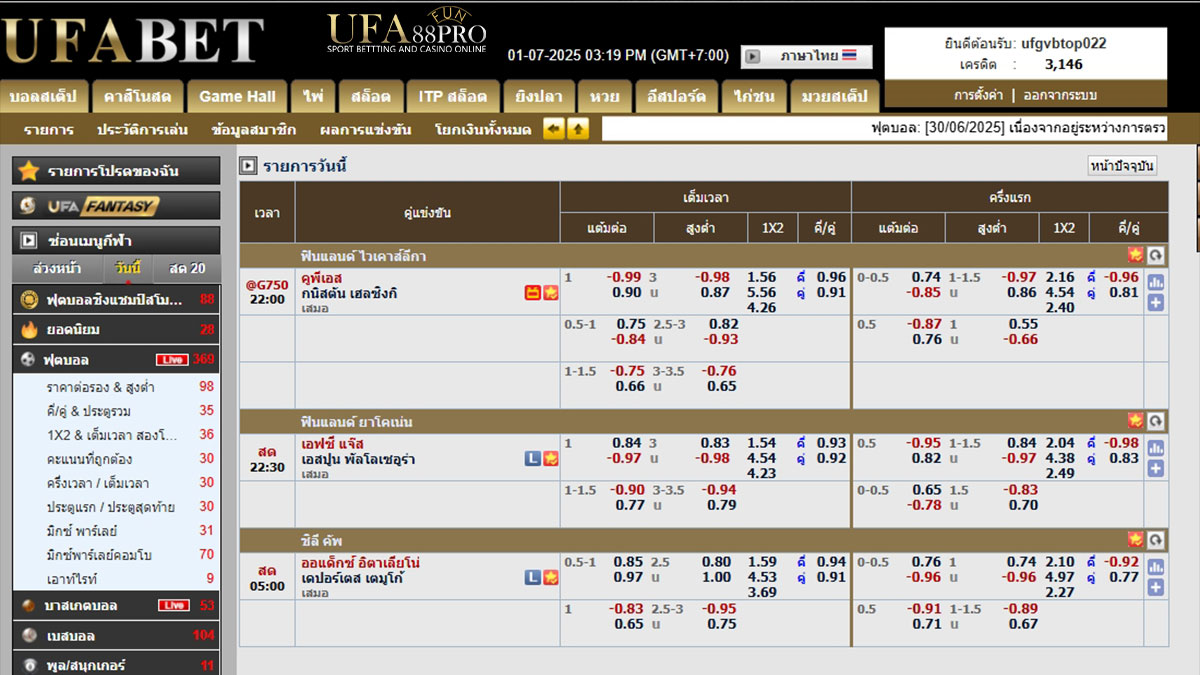Viewport: 1200px width, 675px height.
Task: Expand the พูล/สนุกเกอร์ category
Action: (116, 665)
